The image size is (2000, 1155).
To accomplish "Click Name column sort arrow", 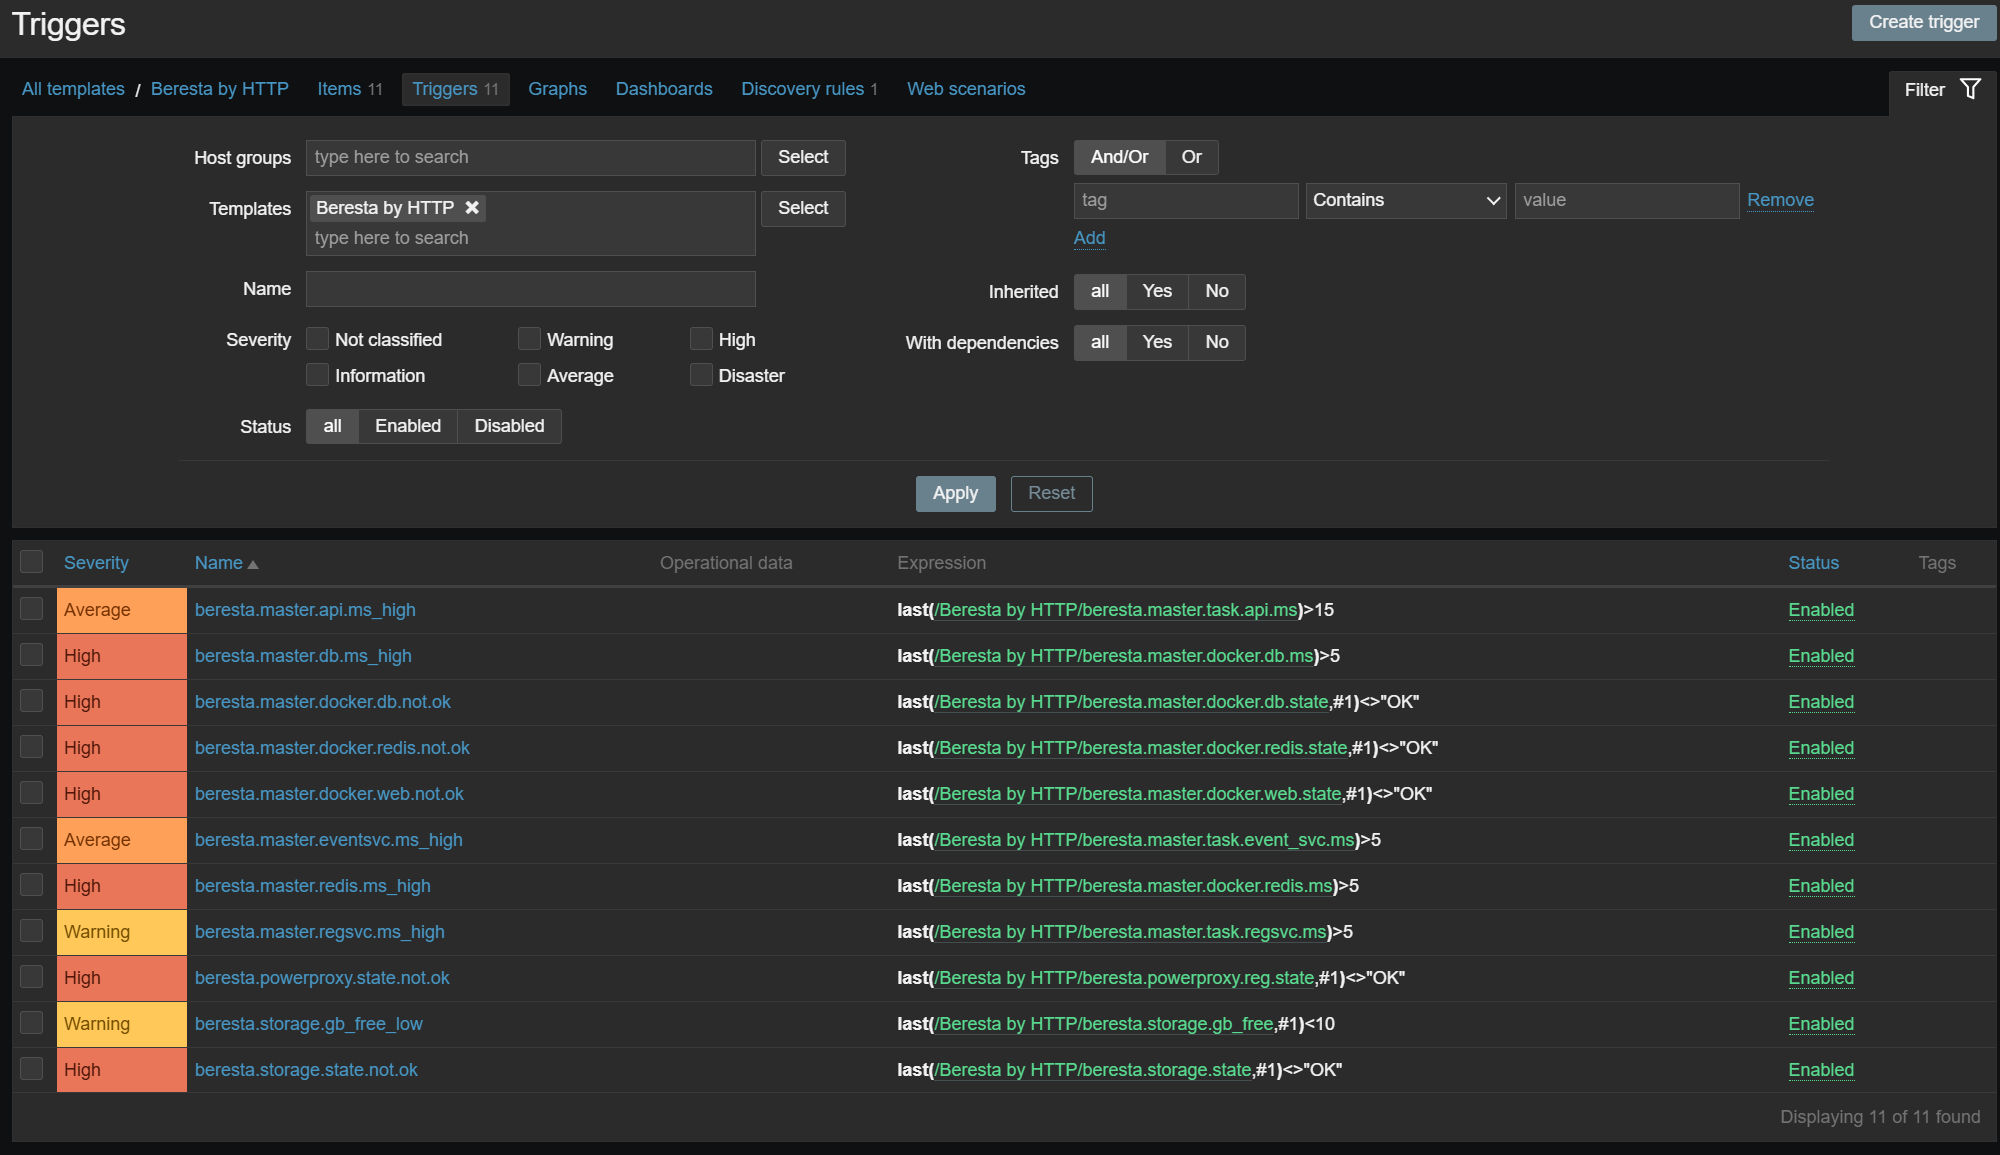I will pyautogui.click(x=253, y=565).
